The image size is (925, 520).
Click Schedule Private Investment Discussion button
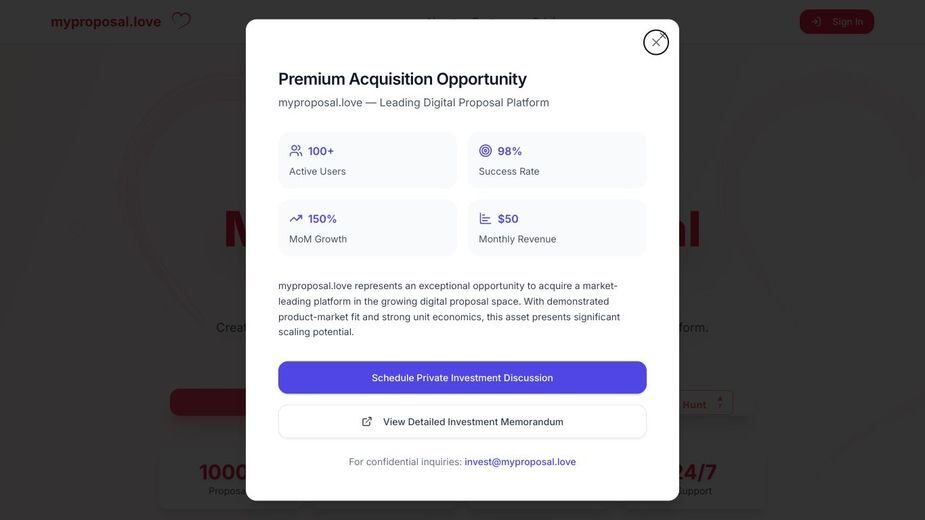pos(462,378)
